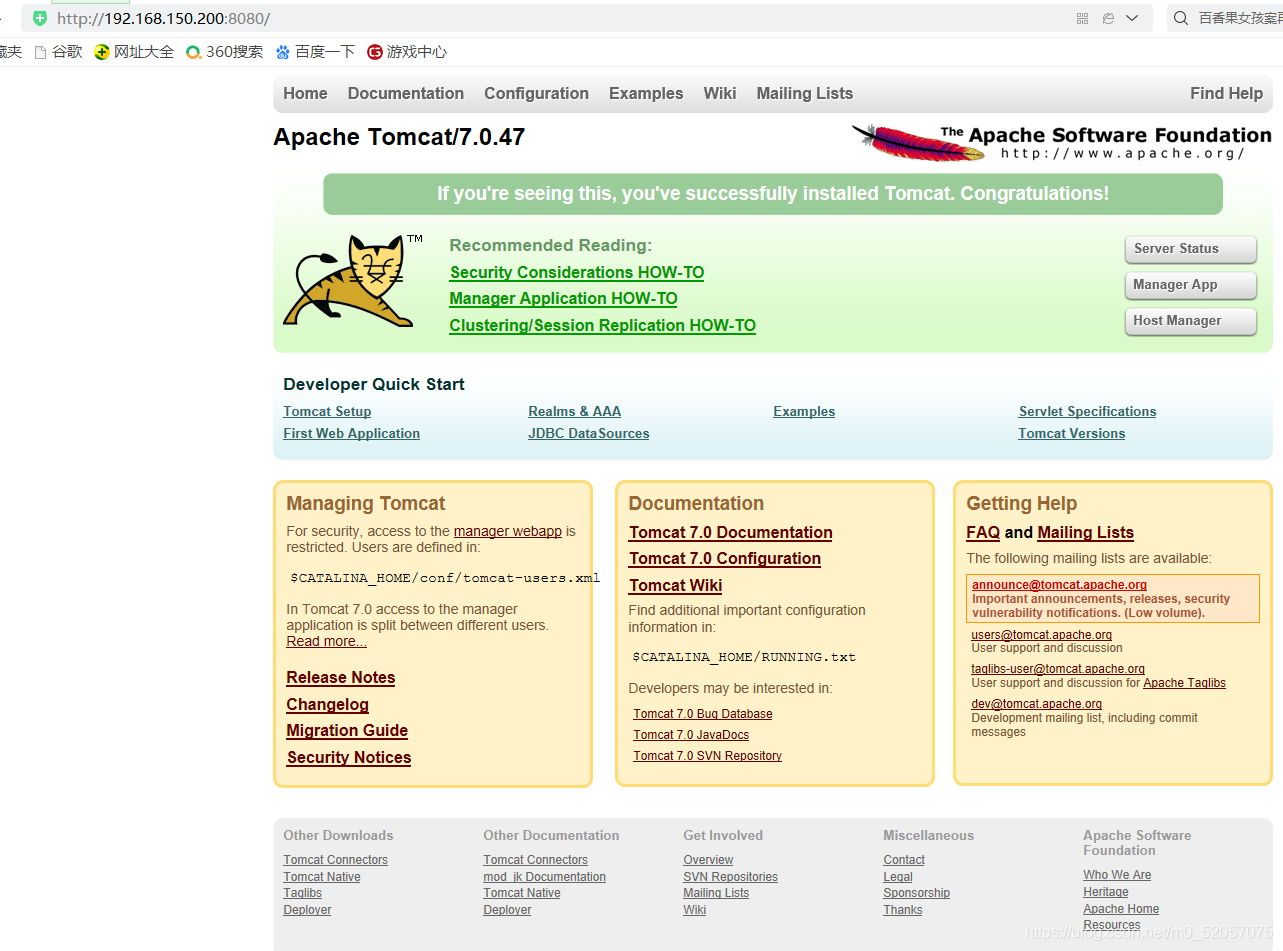
Task: Go to Home in the navigation bar
Action: 305,93
